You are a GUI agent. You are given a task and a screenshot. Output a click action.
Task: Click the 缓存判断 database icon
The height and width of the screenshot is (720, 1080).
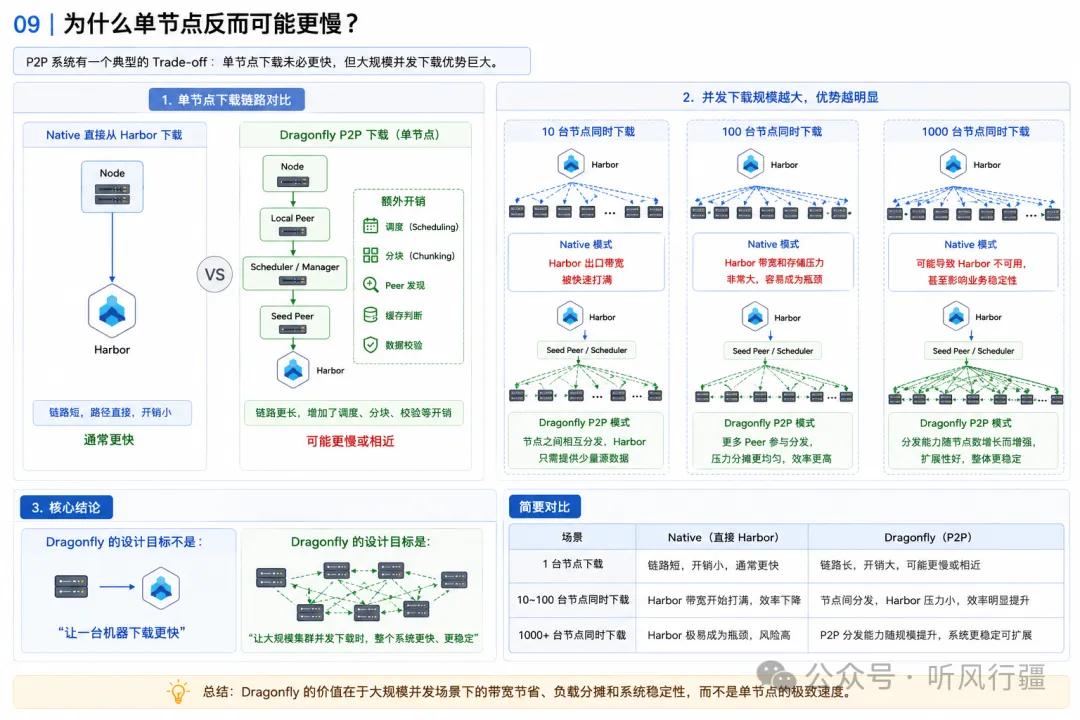[x=371, y=315]
